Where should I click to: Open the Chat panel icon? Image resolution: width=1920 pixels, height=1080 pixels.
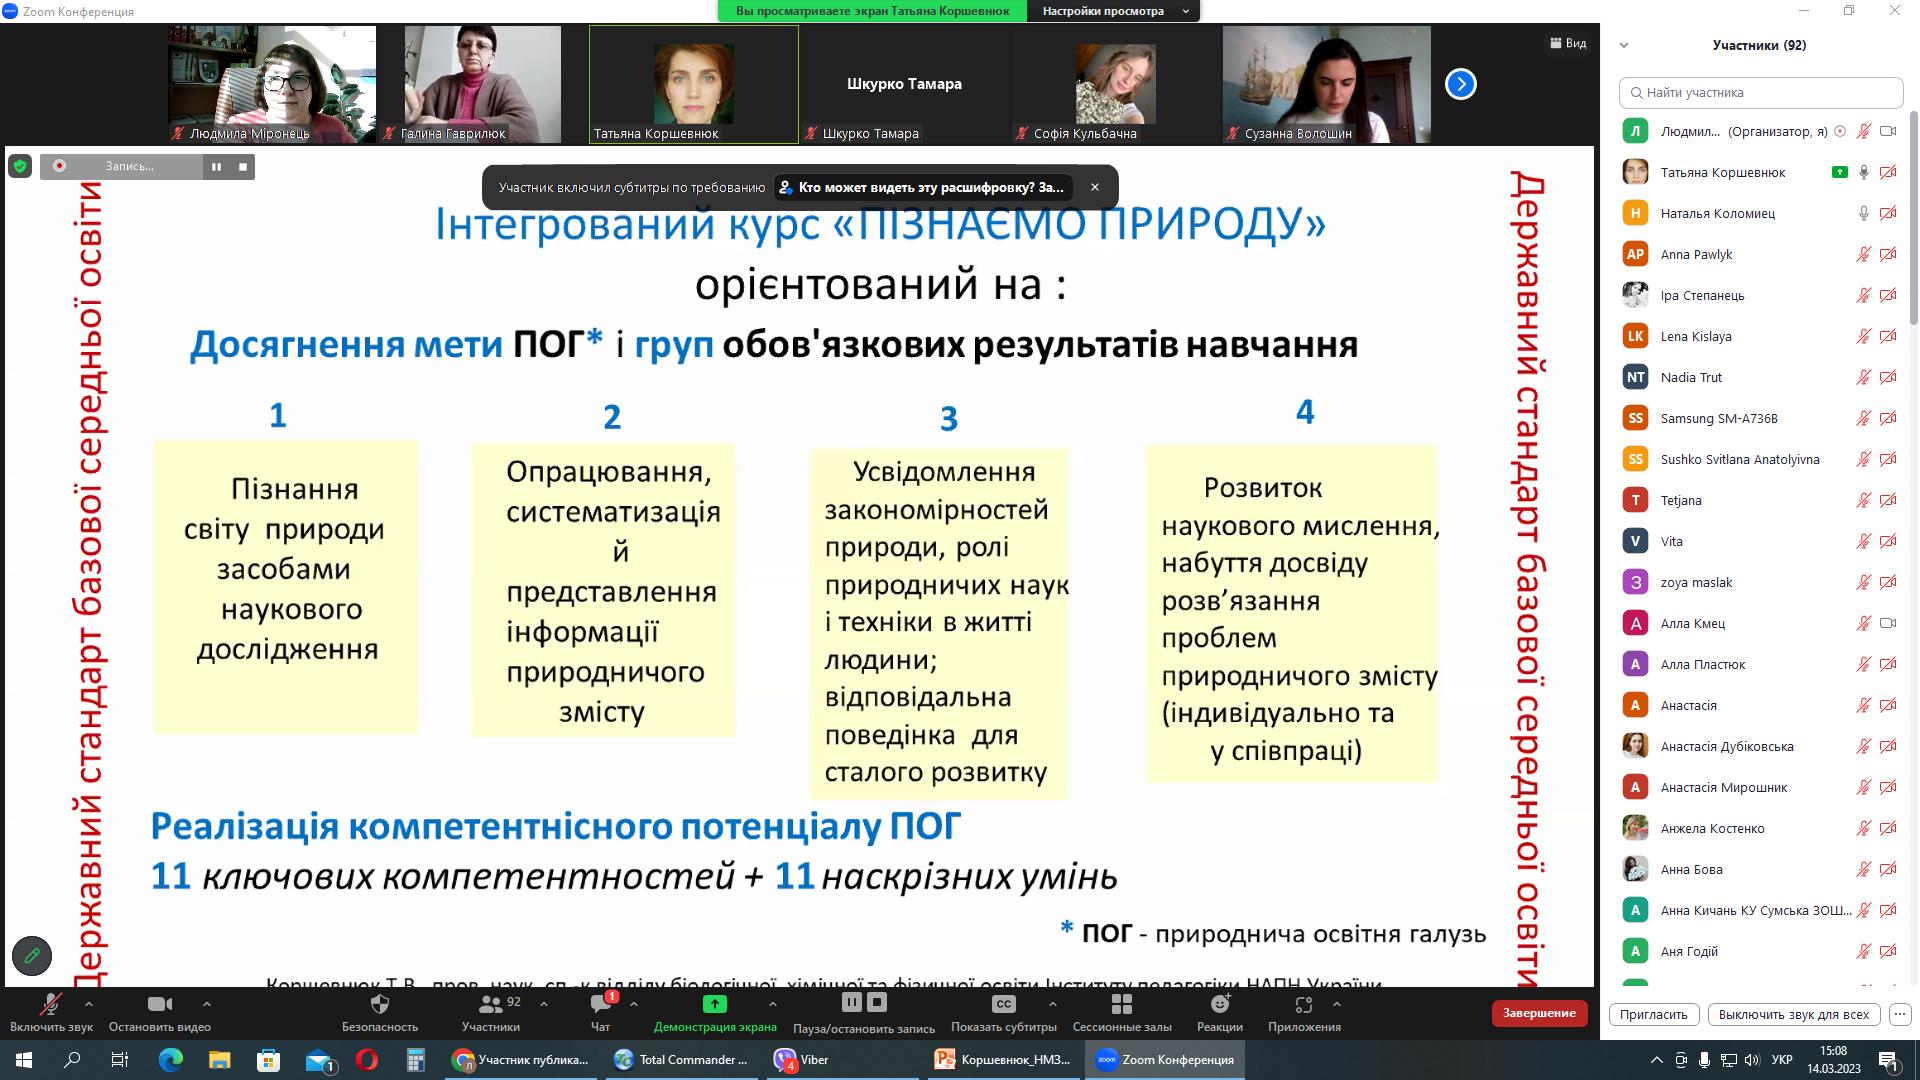(x=600, y=1004)
